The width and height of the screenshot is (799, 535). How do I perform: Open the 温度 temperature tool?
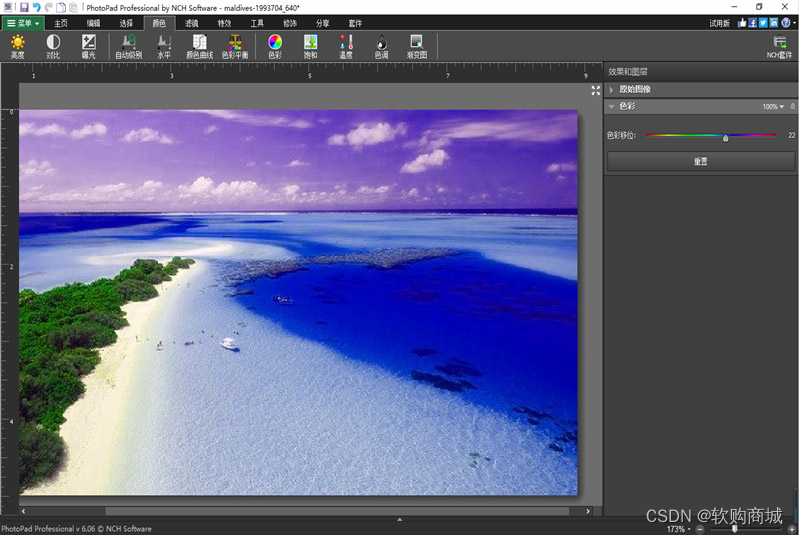pos(346,46)
